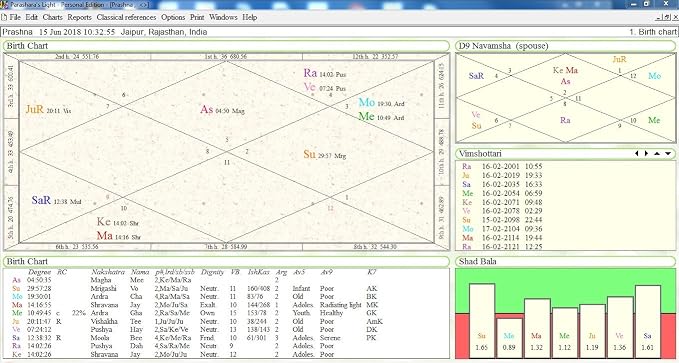
Task: Click 'SaR' in the D9 Navamsha chart
Action: 476,76
